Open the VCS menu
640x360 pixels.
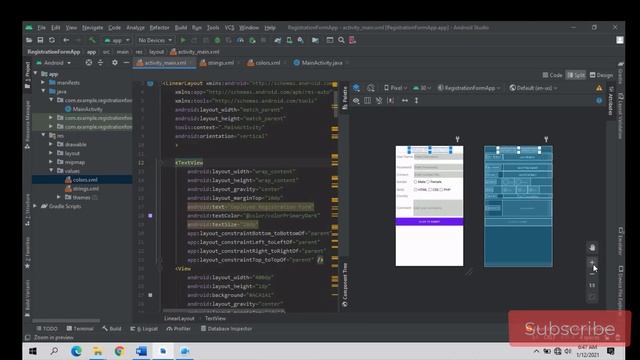[229, 28]
